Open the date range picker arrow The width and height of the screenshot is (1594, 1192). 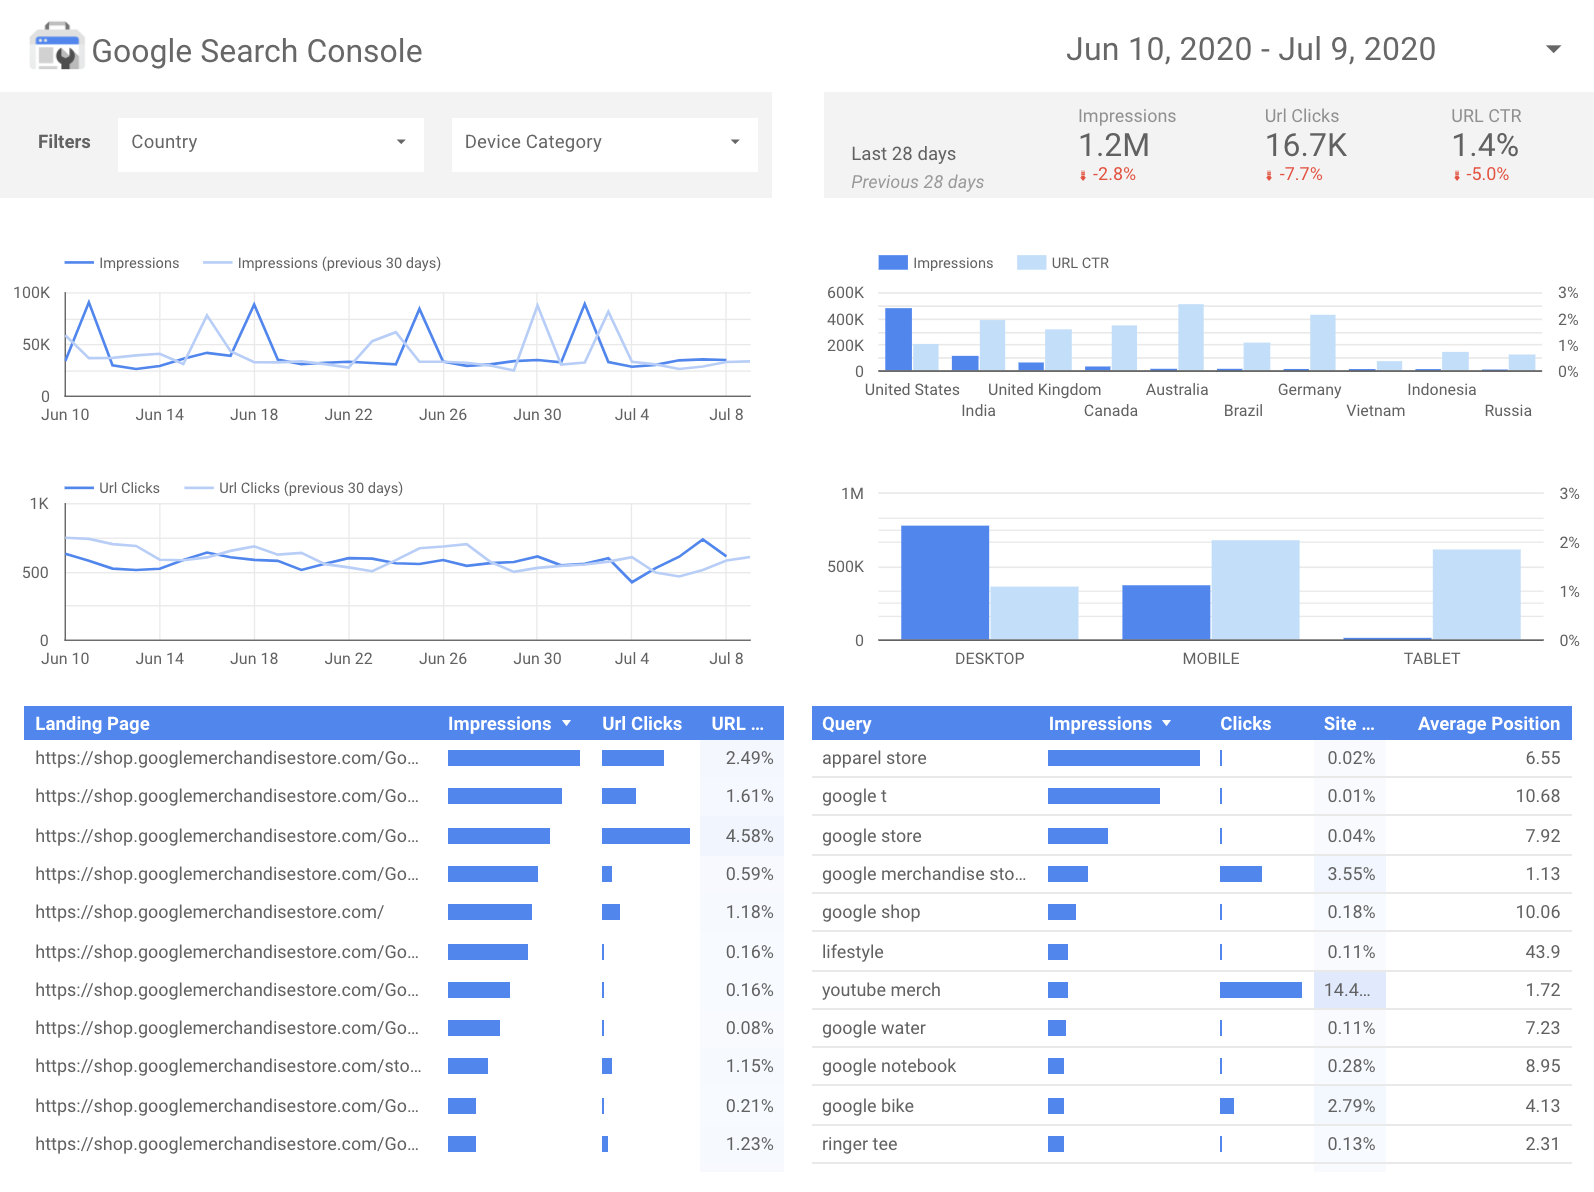tap(1553, 49)
